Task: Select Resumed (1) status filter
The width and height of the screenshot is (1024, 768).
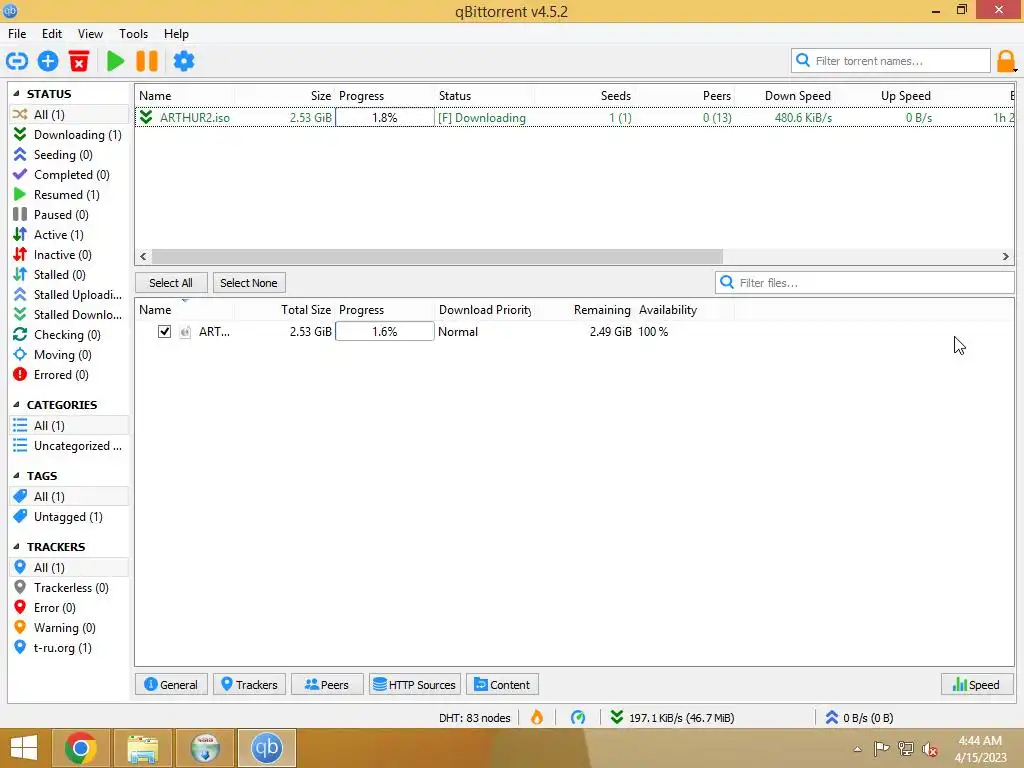Action: pyautogui.click(x=69, y=195)
